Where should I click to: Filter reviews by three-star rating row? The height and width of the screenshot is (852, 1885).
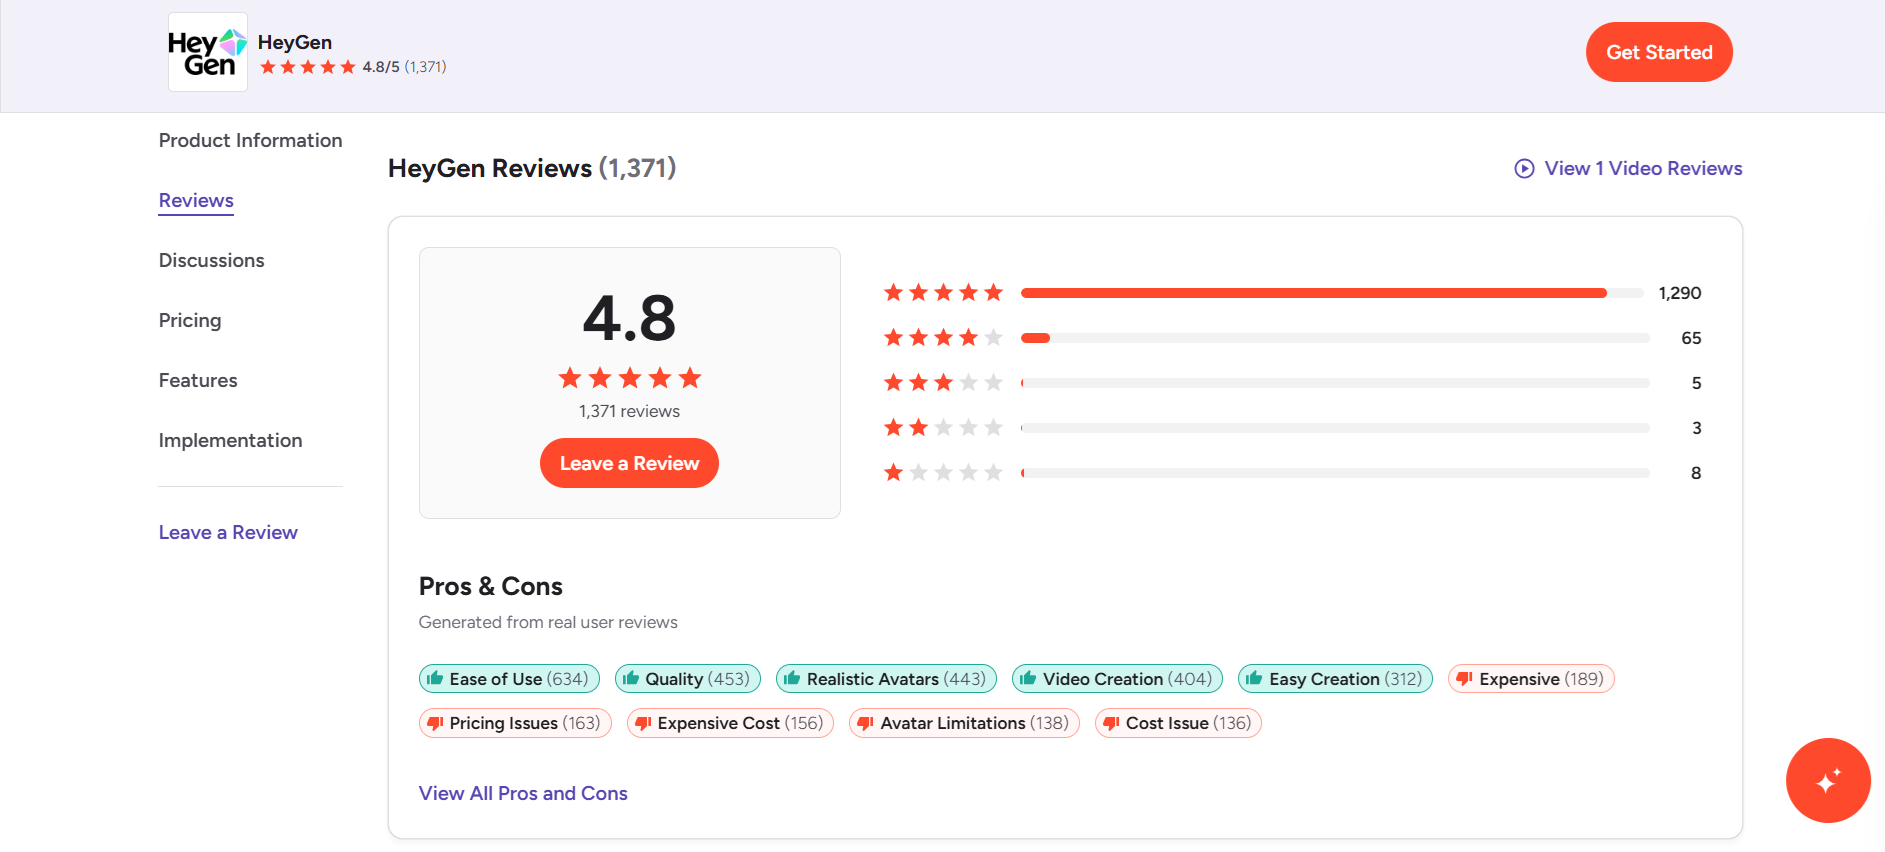(1292, 383)
